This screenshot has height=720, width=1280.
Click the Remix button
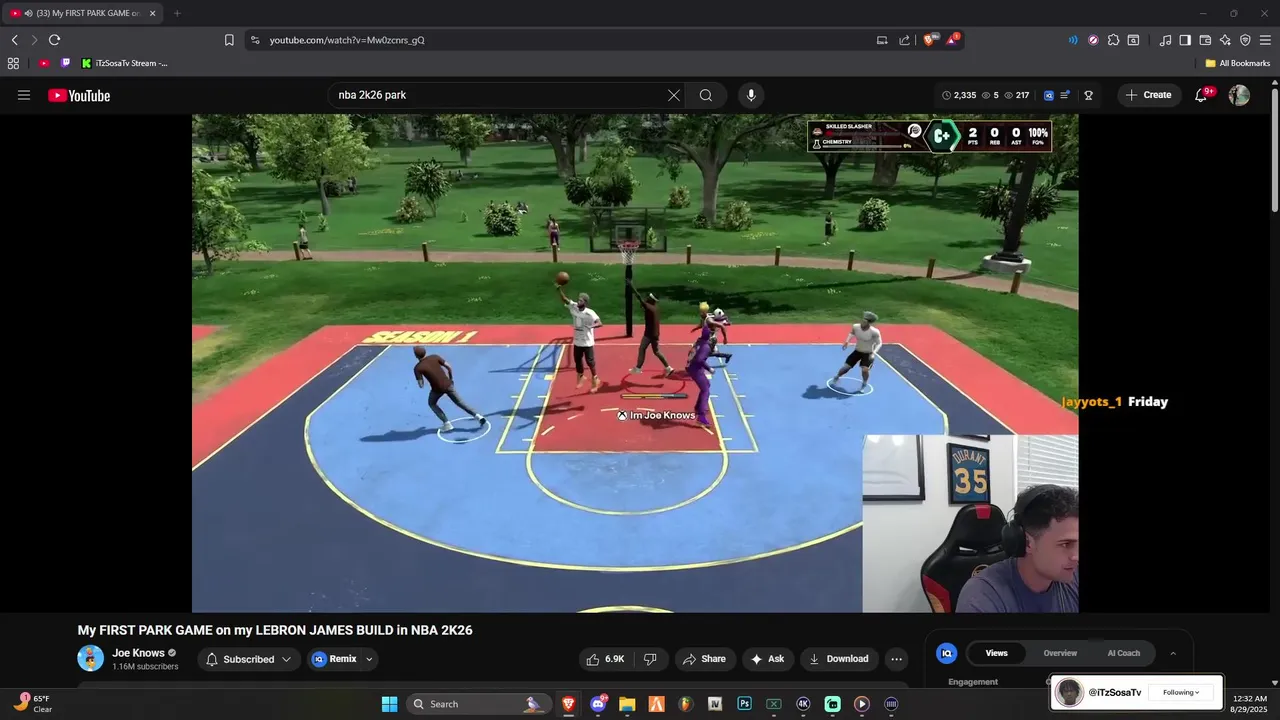(x=335, y=659)
